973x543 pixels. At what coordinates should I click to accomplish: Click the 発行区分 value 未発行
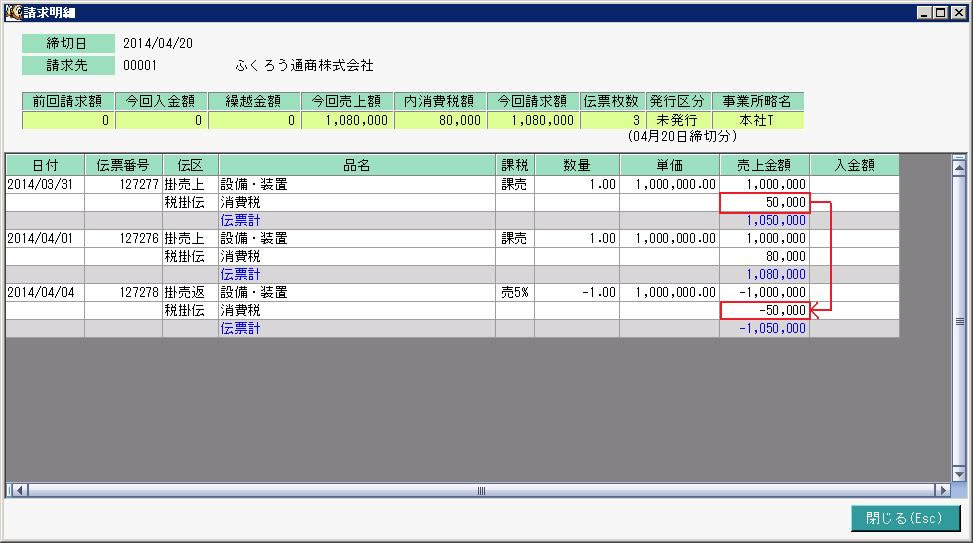tap(678, 120)
